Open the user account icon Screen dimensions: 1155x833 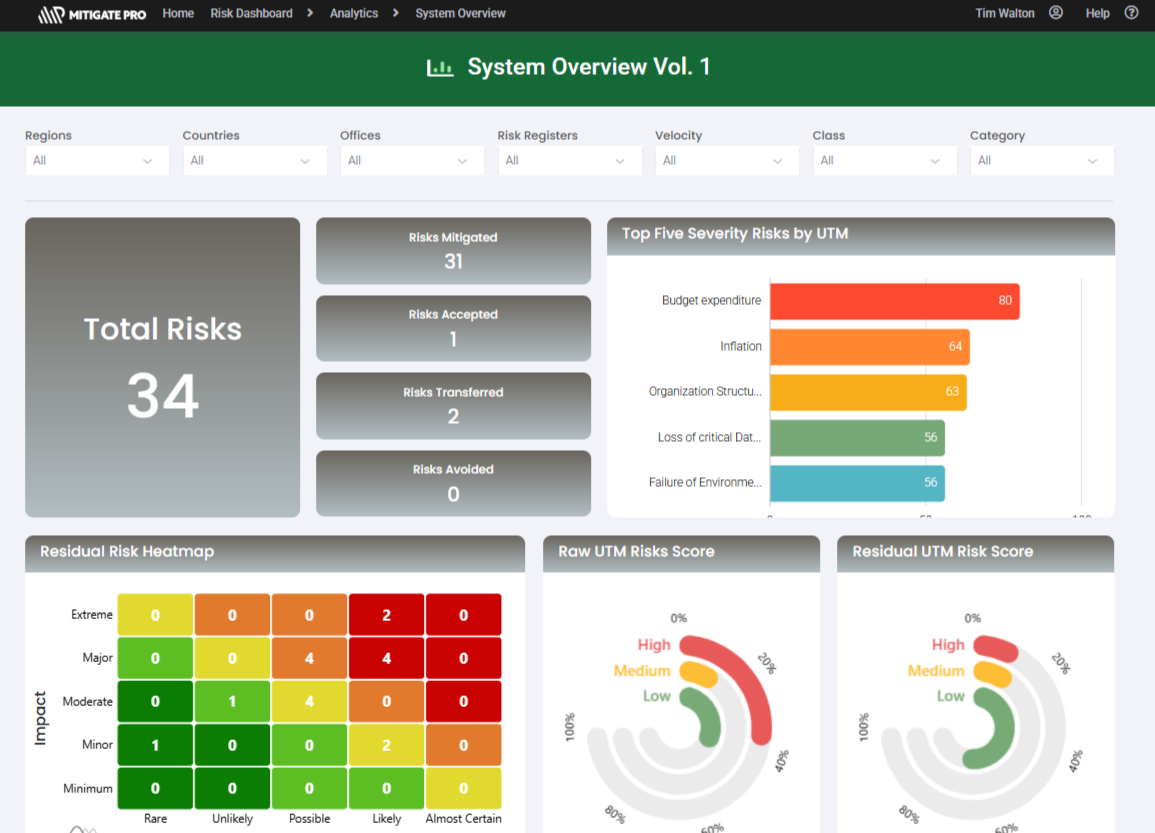[1056, 13]
